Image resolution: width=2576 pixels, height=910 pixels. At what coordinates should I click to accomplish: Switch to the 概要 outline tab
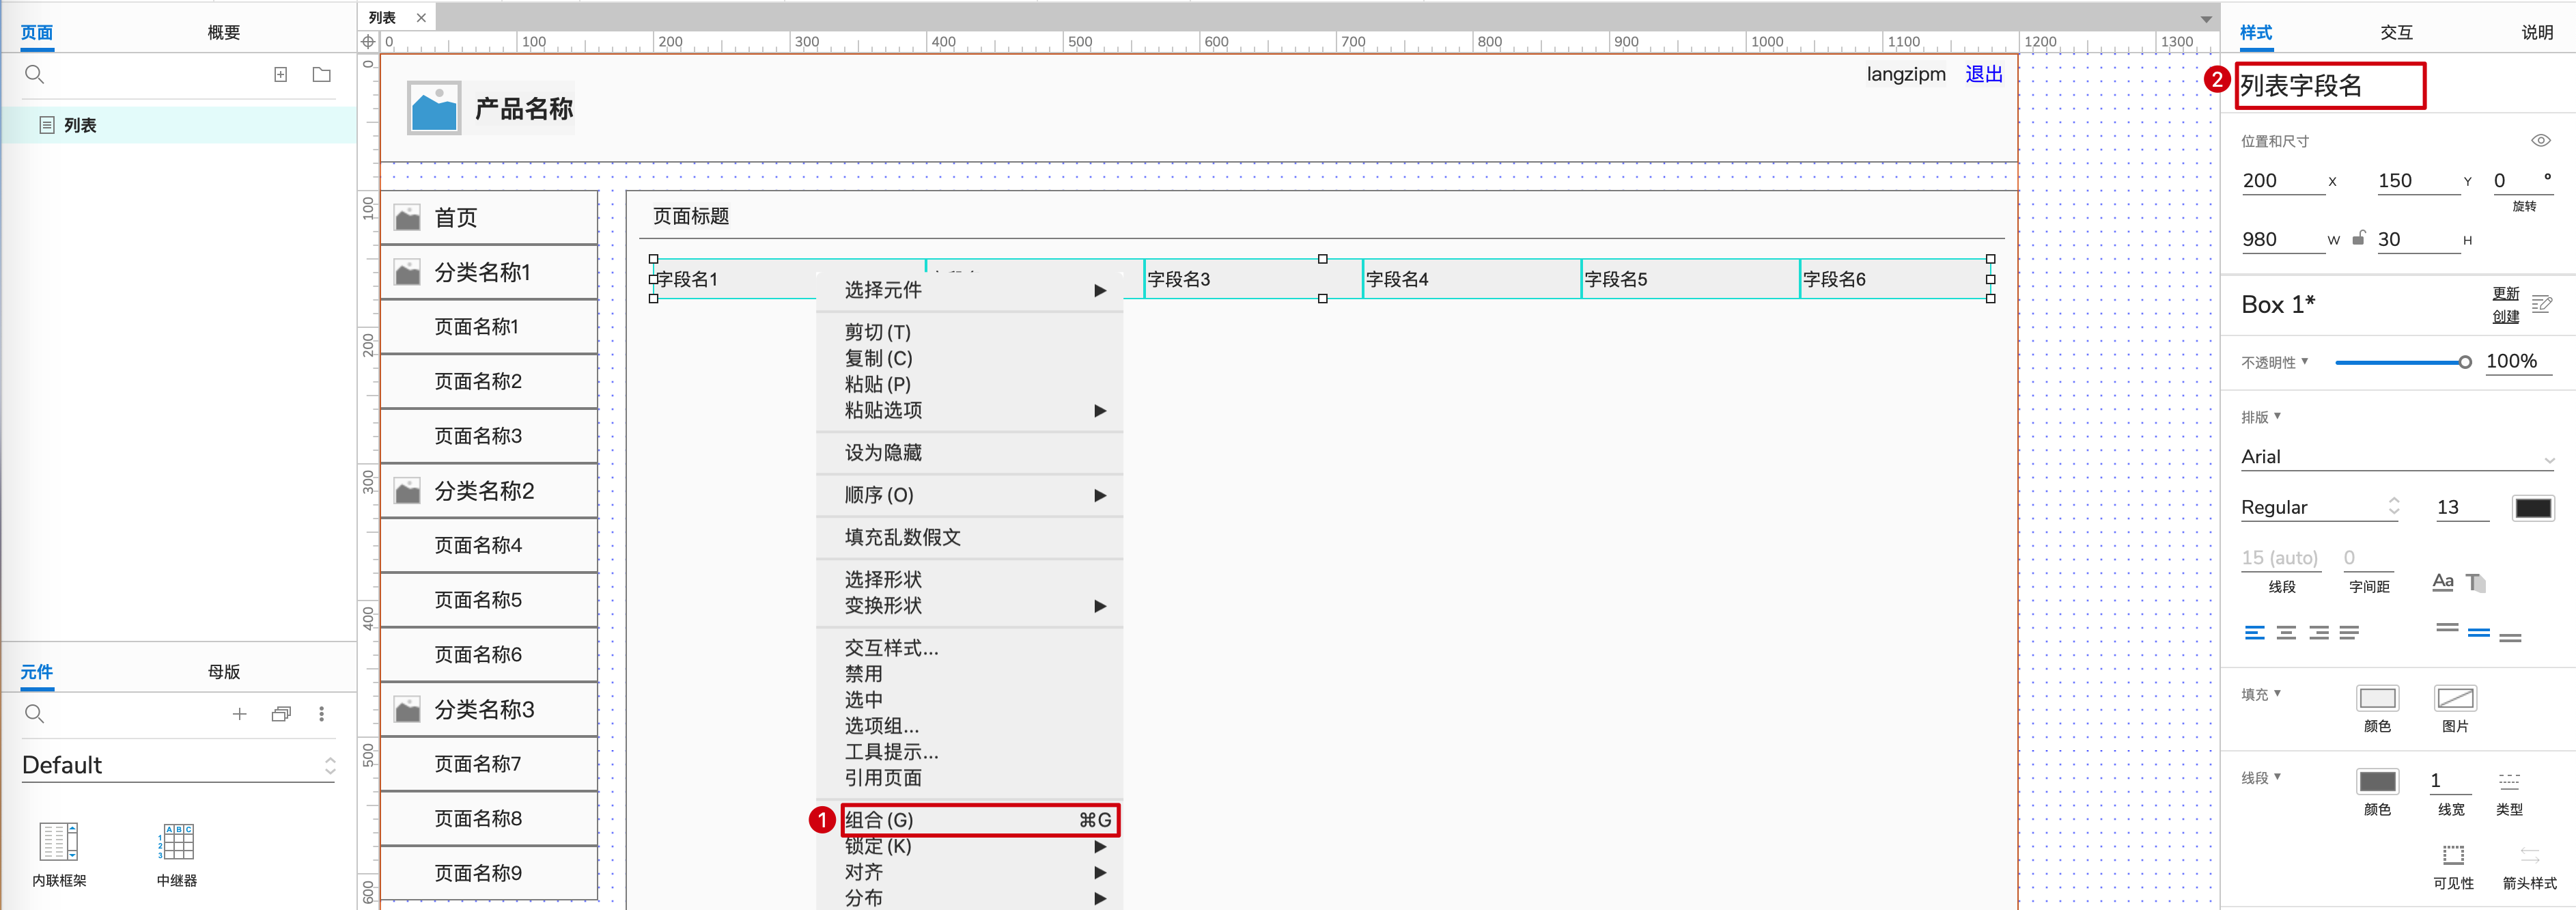click(223, 32)
